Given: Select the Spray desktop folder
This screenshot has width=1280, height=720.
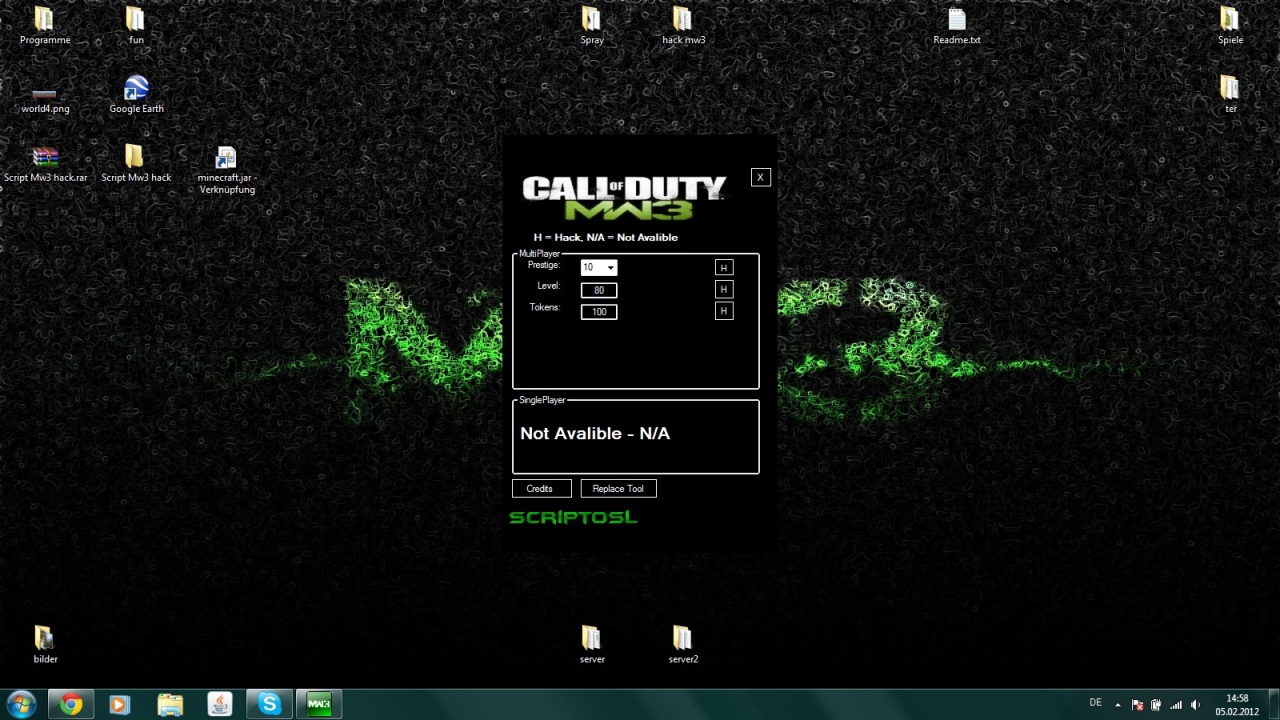Looking at the screenshot, I should [592, 26].
